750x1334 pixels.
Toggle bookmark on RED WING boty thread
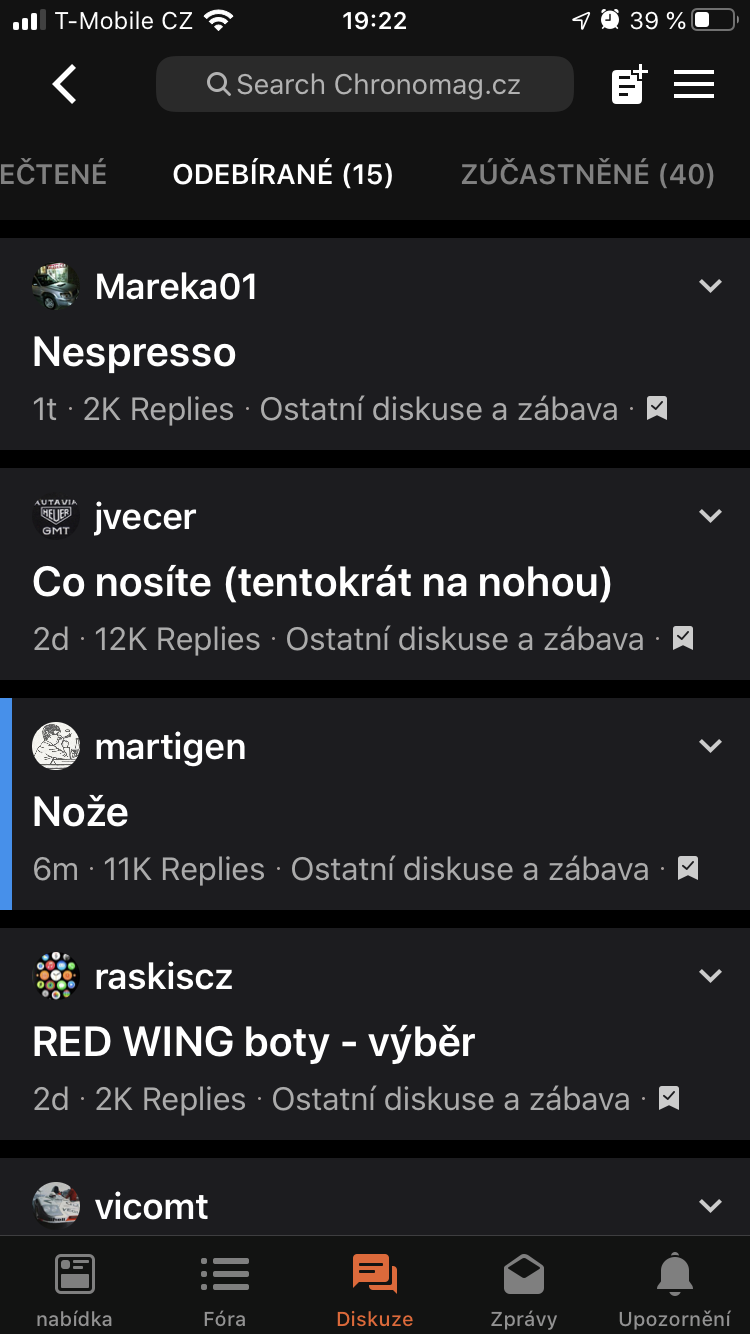[669, 1098]
